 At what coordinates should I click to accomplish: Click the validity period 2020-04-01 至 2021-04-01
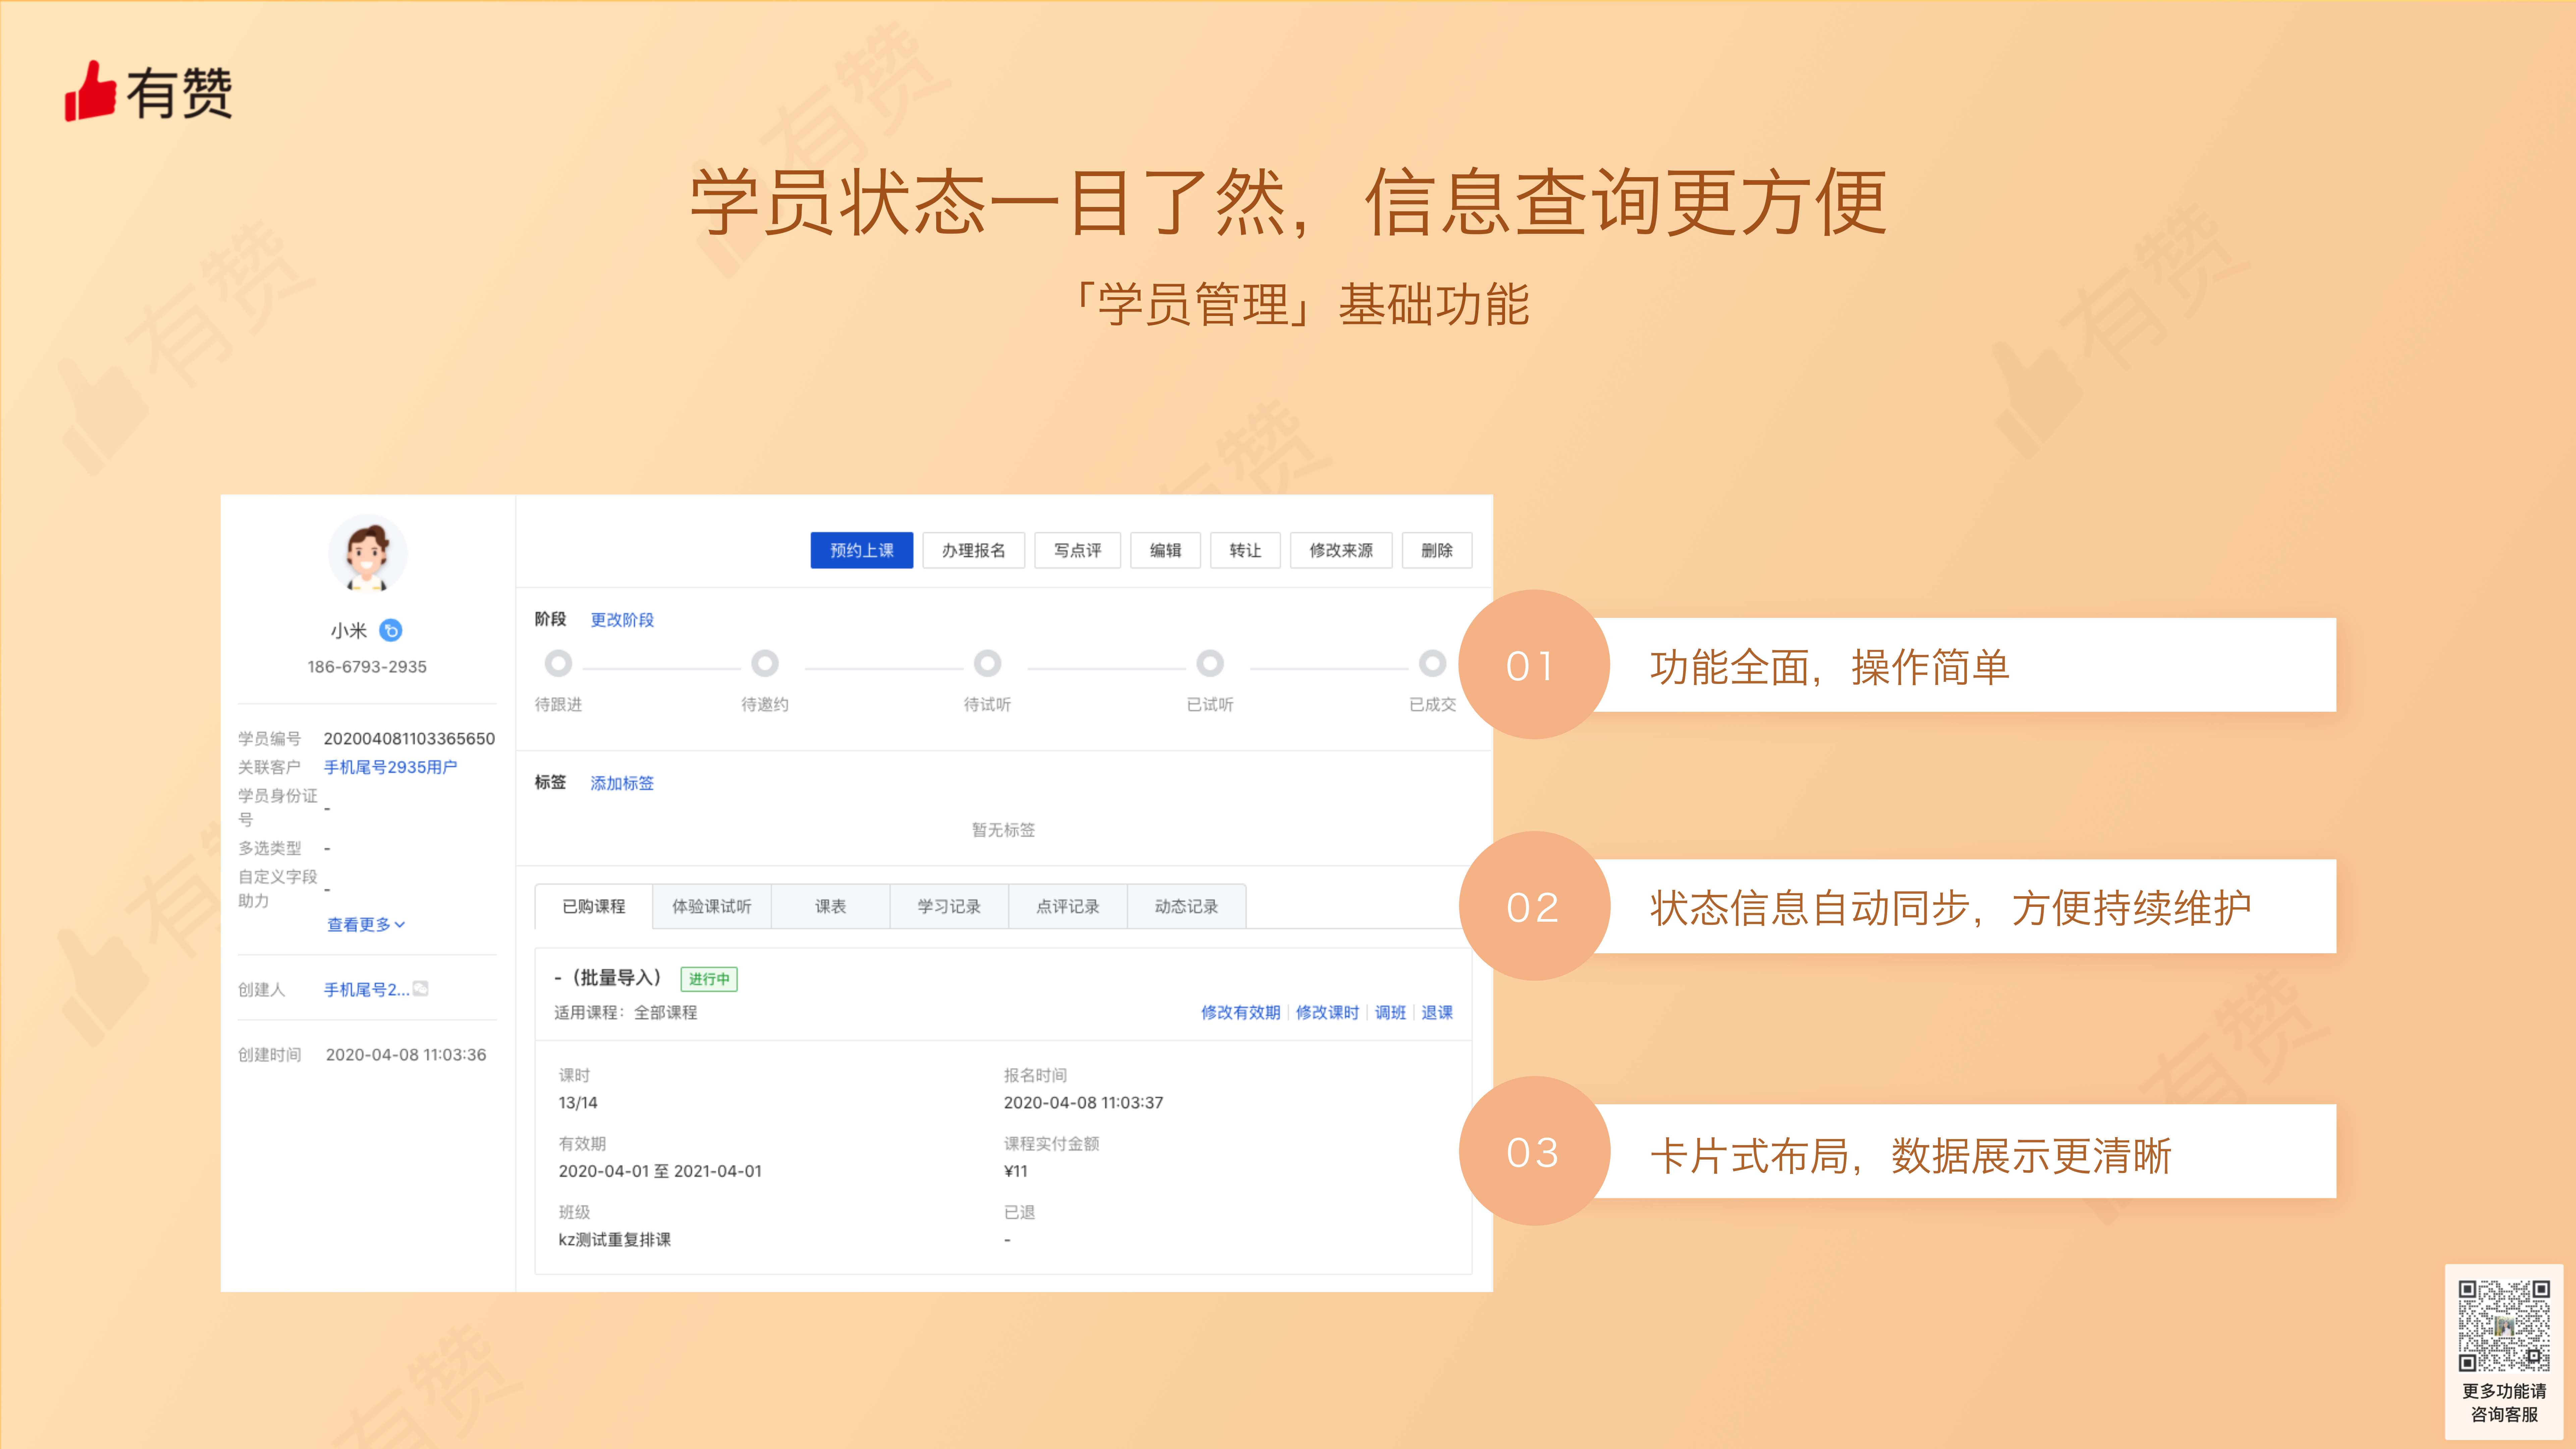click(660, 1171)
